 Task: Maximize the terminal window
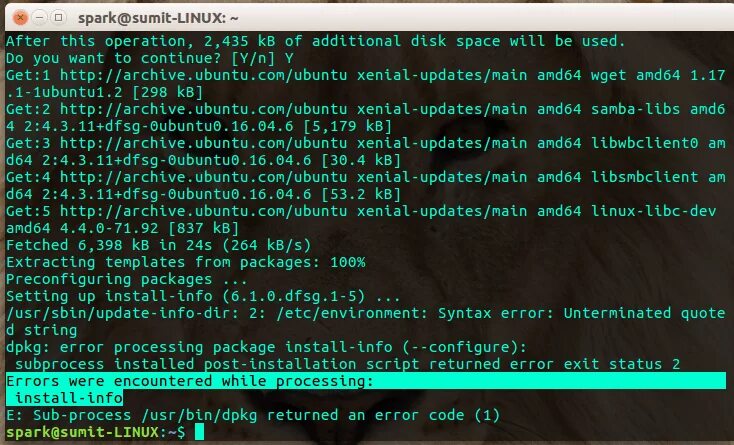(59, 18)
